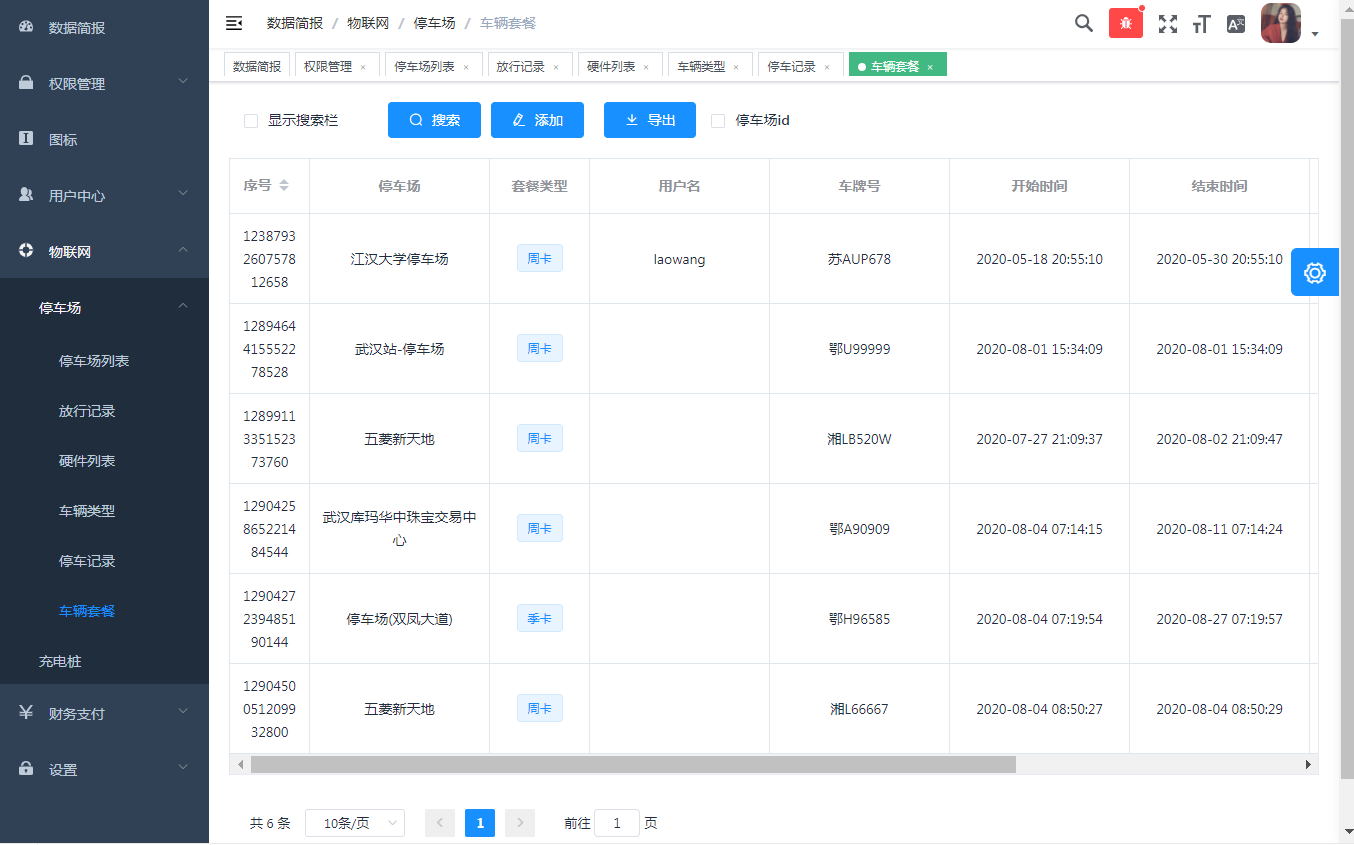This screenshot has height=845, width=1354.
Task: Switch to the 硬件列表 tab
Action: 611,67
